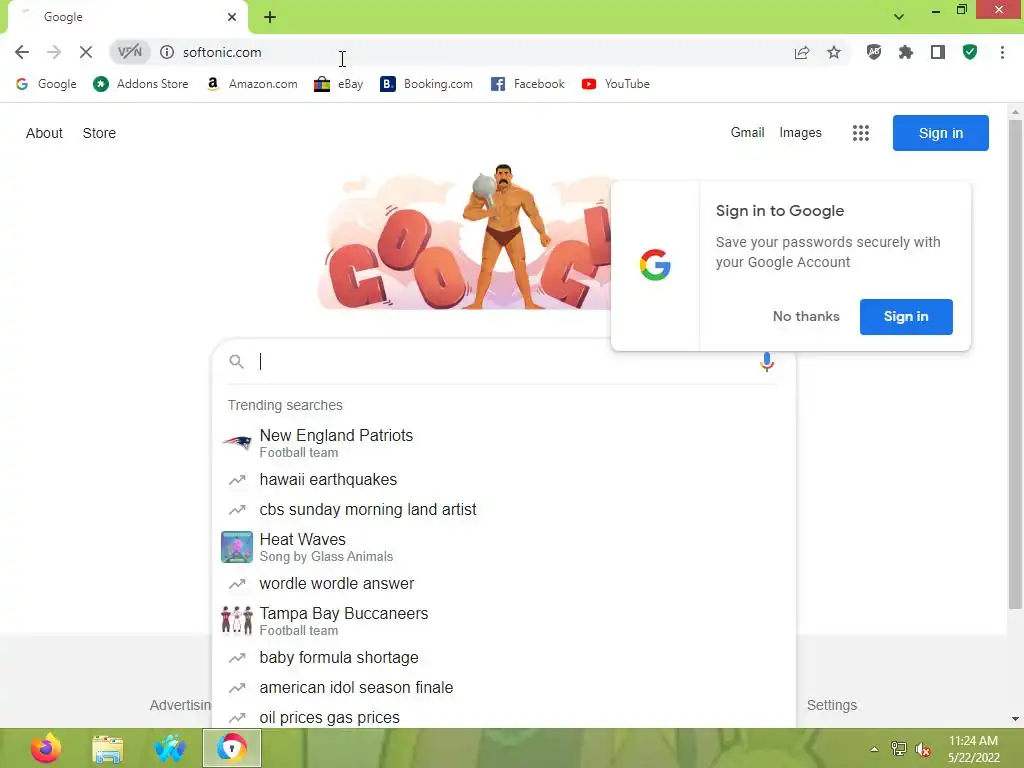The image size is (1024, 768).
Task: Open Gmail link
Action: click(747, 133)
